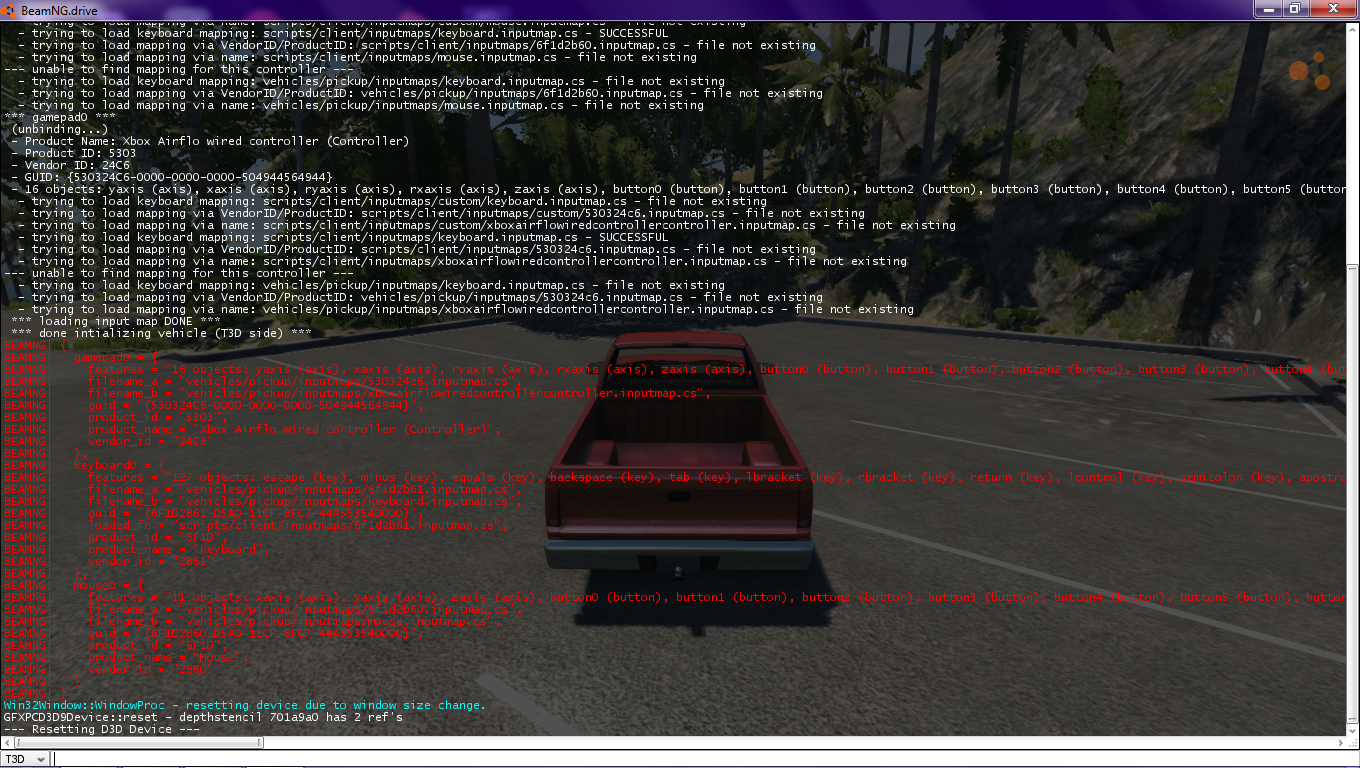Image resolution: width=1360 pixels, height=768 pixels.
Task: Click the cyan 'Win32Window::WindowProc' line
Action: (x=244, y=705)
